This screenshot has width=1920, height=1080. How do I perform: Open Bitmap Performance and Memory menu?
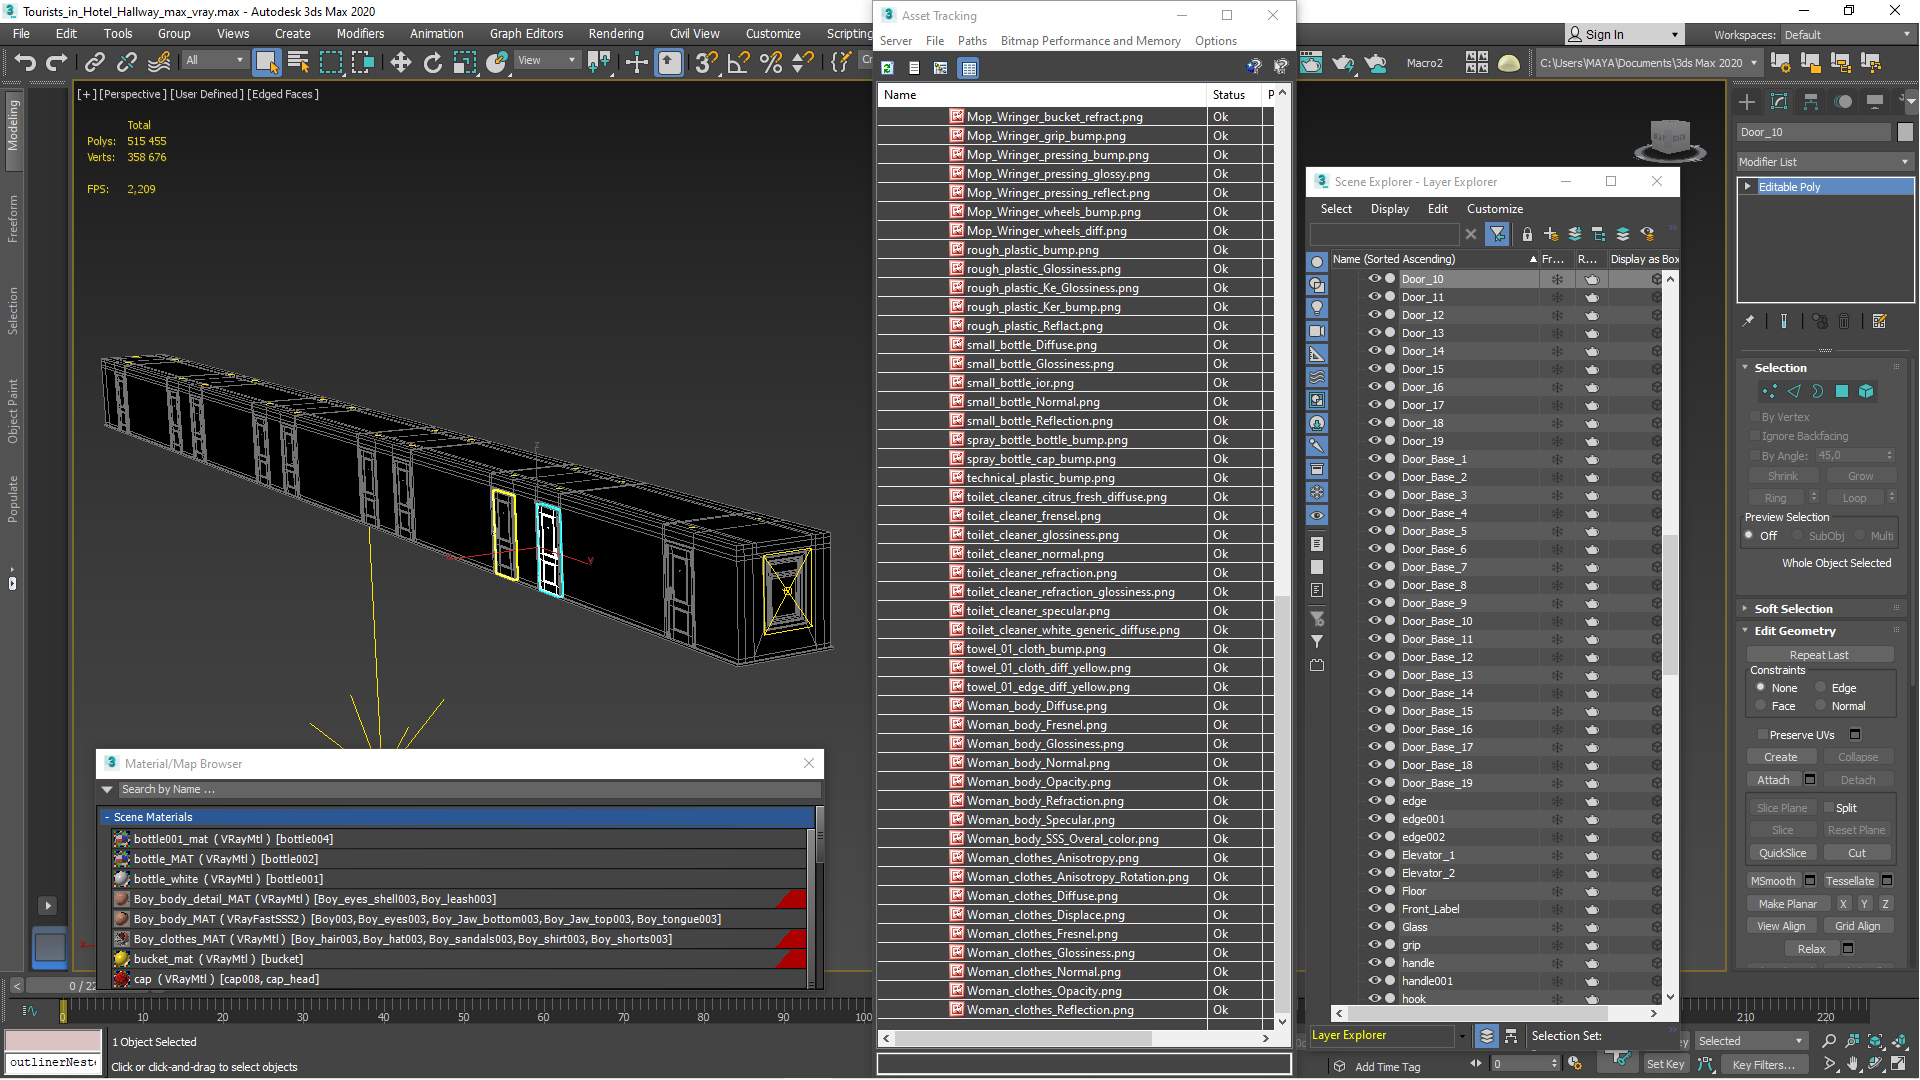1090,41
